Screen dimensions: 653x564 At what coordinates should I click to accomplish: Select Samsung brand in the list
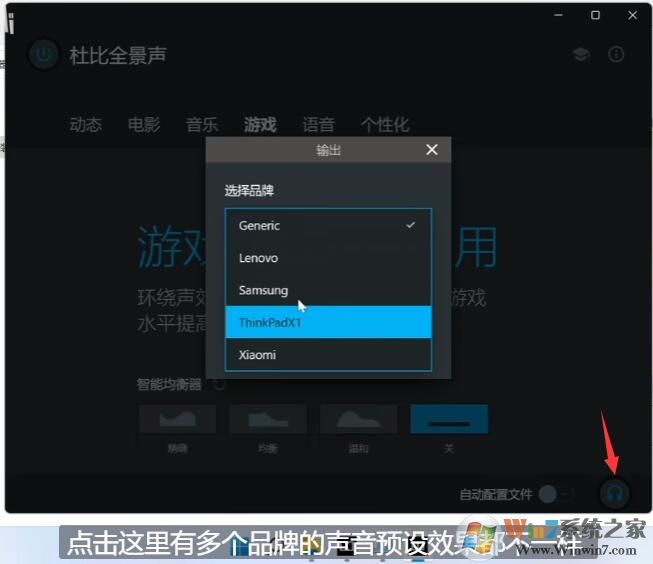328,290
